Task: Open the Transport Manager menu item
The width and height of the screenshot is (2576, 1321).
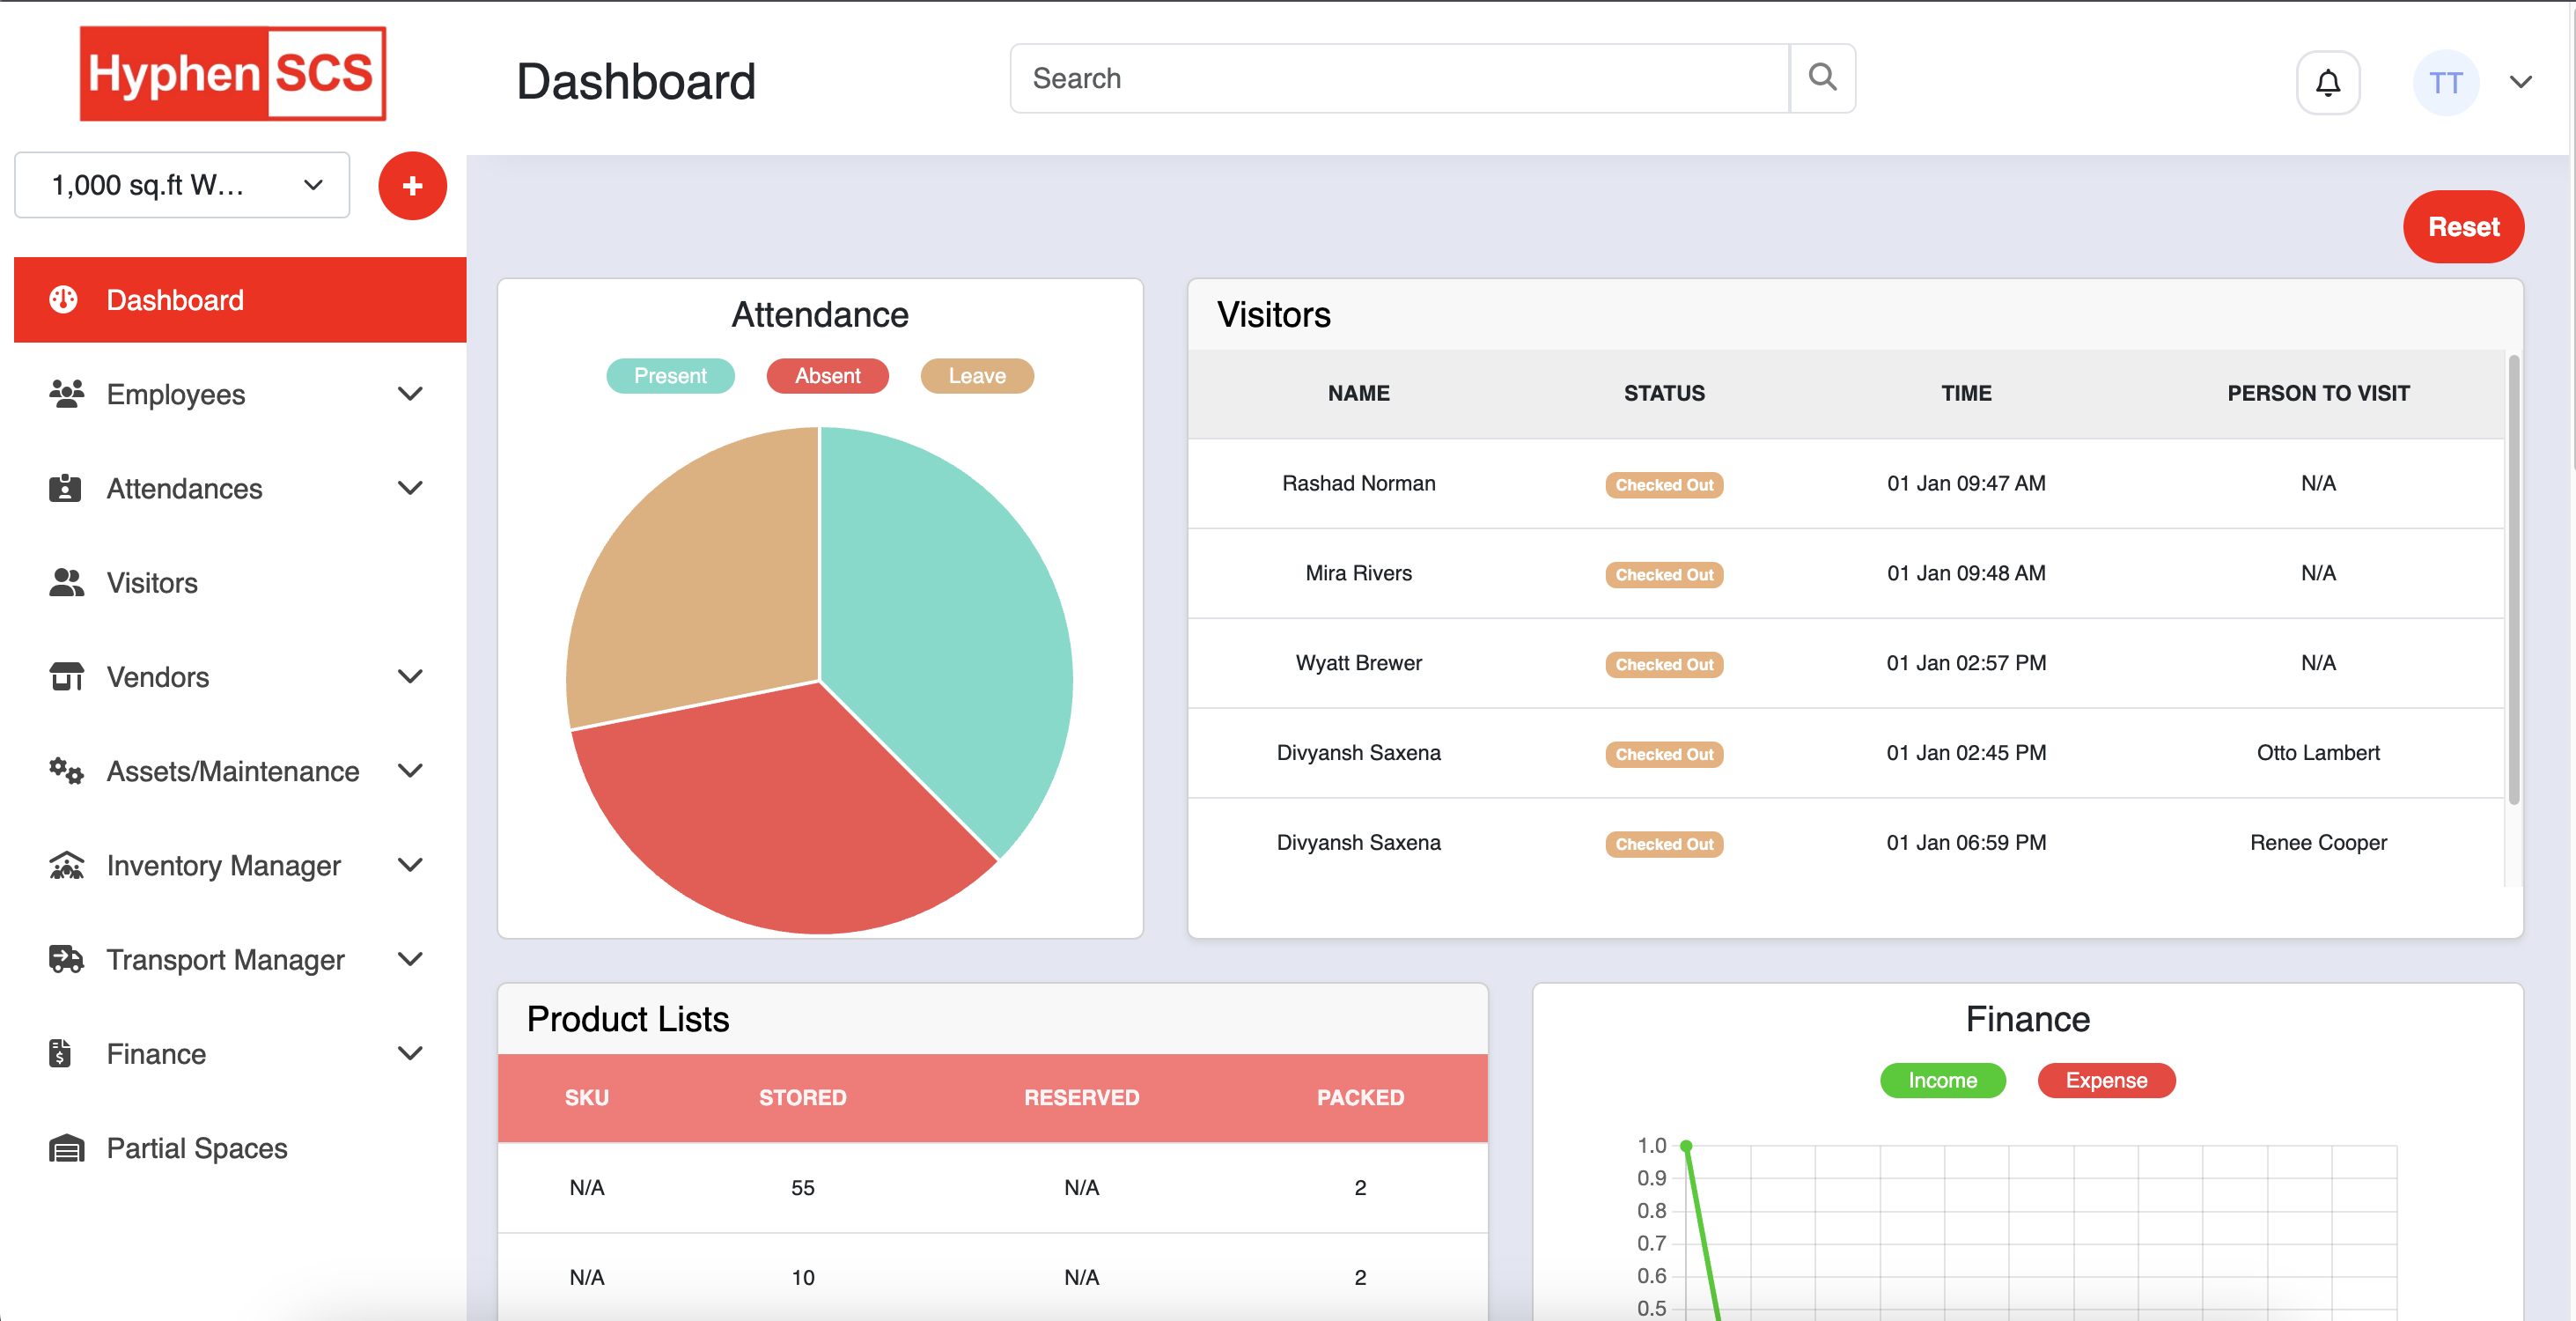Action: (x=240, y=959)
